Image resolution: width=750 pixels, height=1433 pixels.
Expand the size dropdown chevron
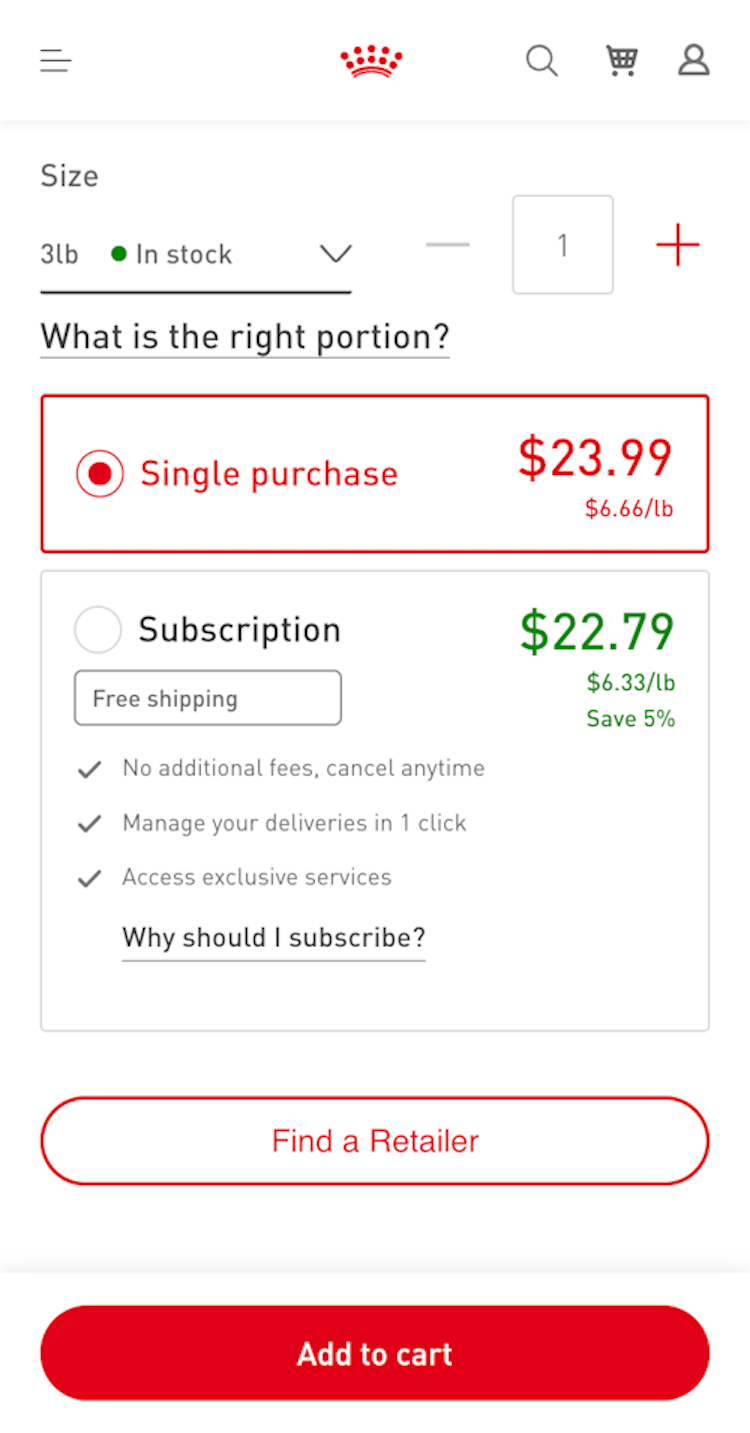tap(335, 254)
